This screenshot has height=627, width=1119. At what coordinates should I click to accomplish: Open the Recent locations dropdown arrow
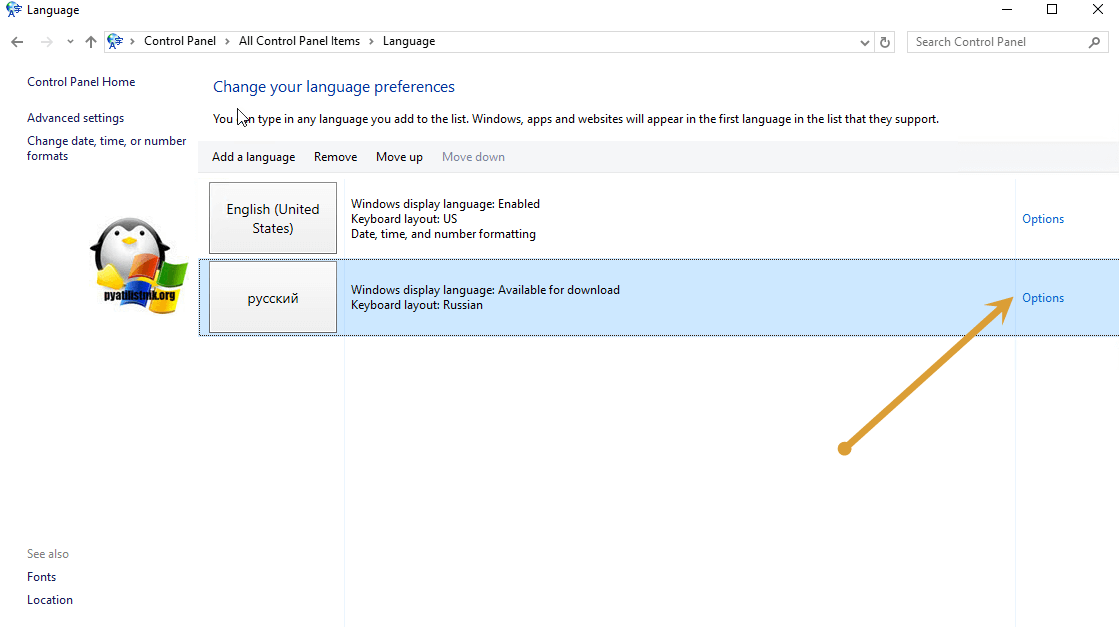point(70,42)
